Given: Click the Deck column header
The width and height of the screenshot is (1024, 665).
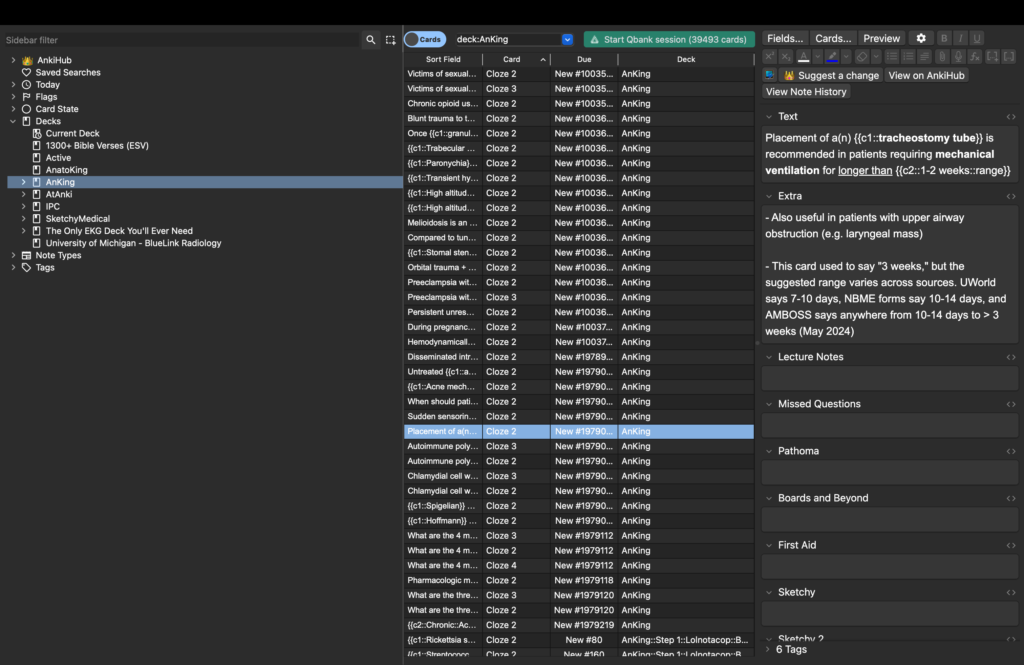Looking at the screenshot, I should [x=686, y=59].
